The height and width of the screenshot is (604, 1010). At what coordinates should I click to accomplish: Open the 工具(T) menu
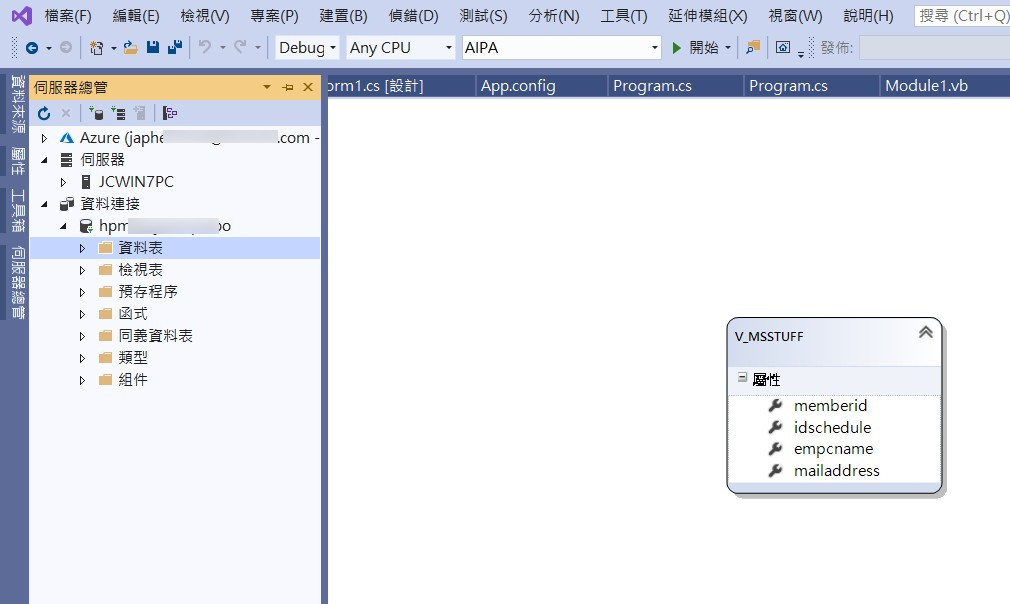pyautogui.click(x=624, y=16)
